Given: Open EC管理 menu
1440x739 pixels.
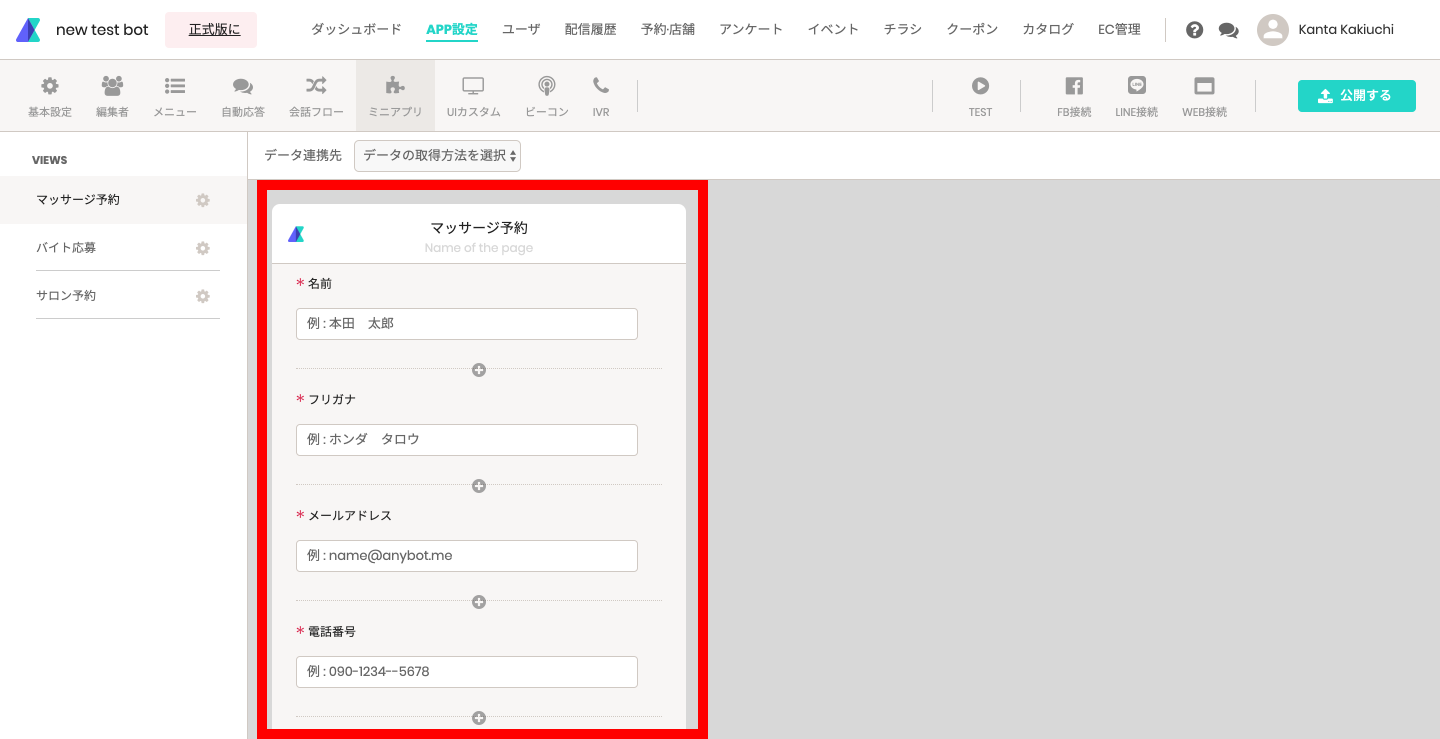Looking at the screenshot, I should 1119,29.
